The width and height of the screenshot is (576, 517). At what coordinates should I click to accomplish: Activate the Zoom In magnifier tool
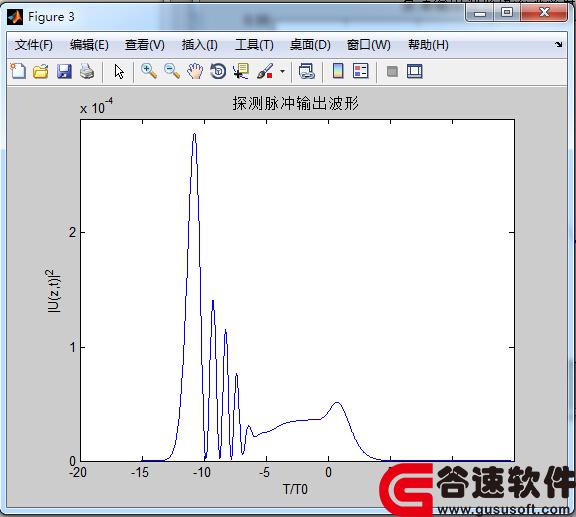pyautogui.click(x=149, y=71)
